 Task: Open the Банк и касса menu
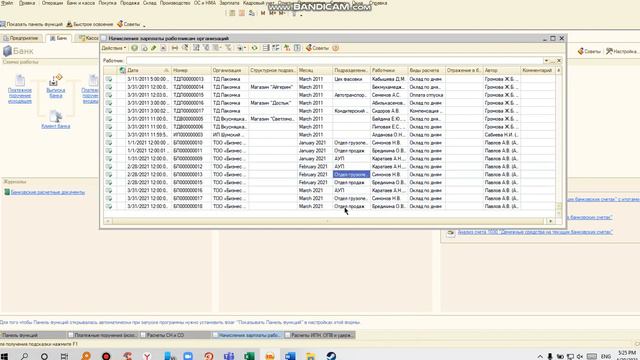81,3
